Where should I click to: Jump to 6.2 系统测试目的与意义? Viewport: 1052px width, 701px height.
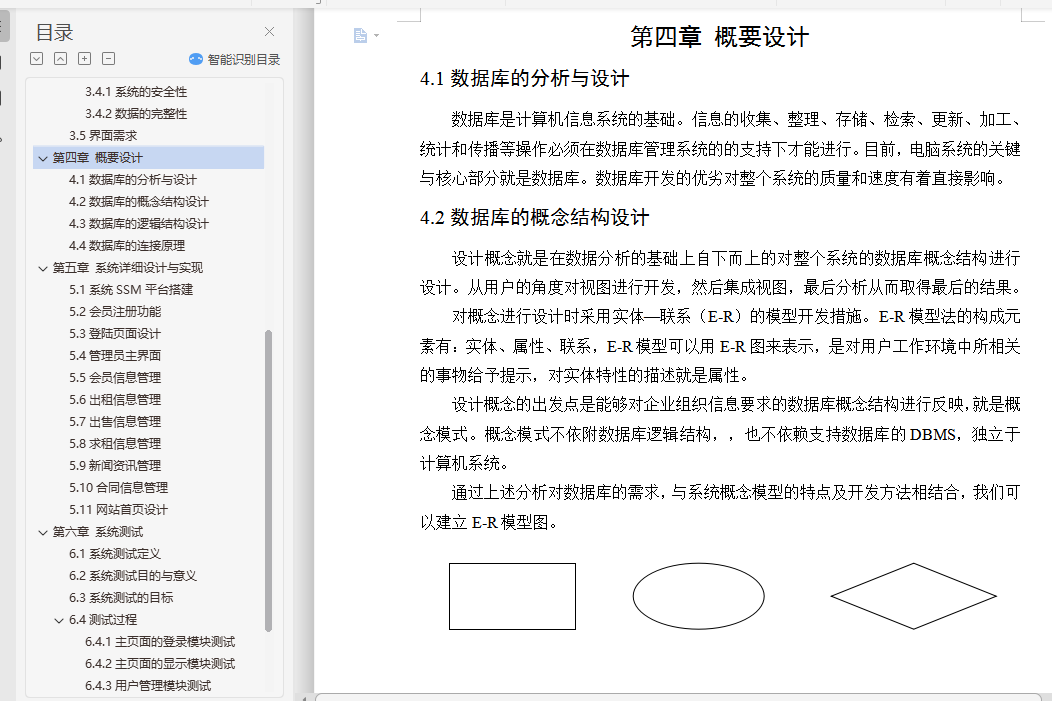point(133,576)
